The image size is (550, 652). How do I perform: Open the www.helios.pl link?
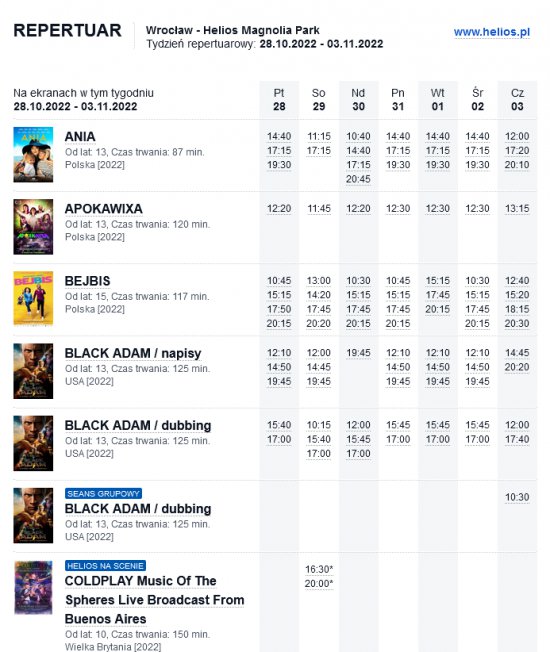coord(492,32)
